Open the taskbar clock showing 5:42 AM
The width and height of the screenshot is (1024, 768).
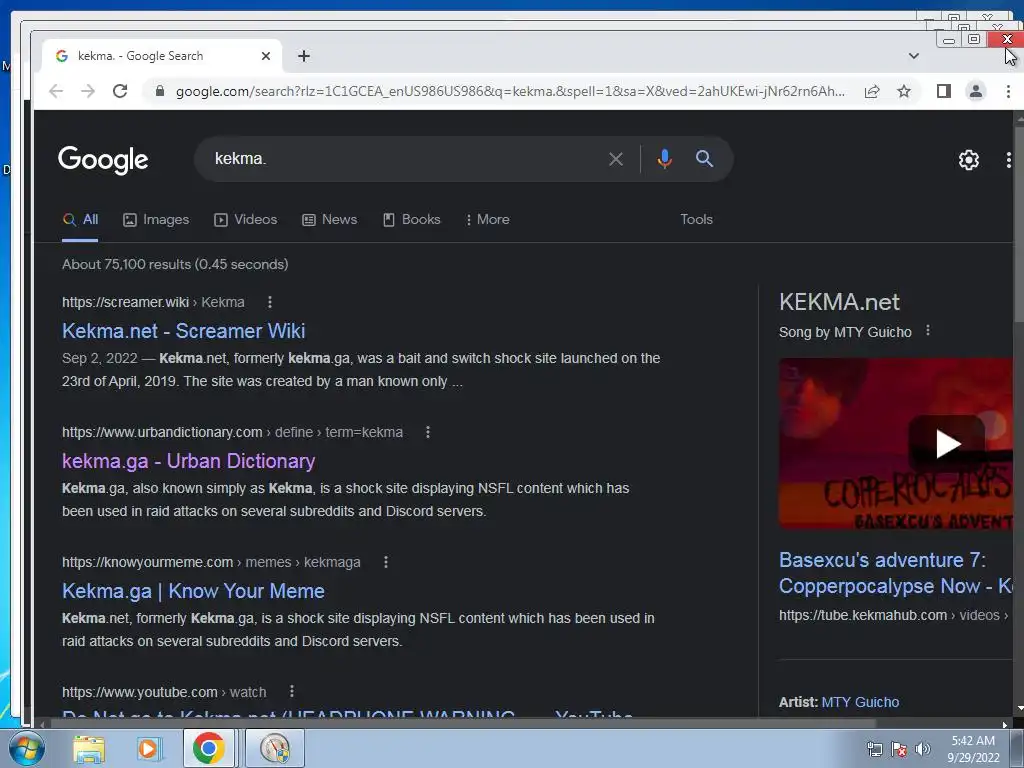coord(973,748)
